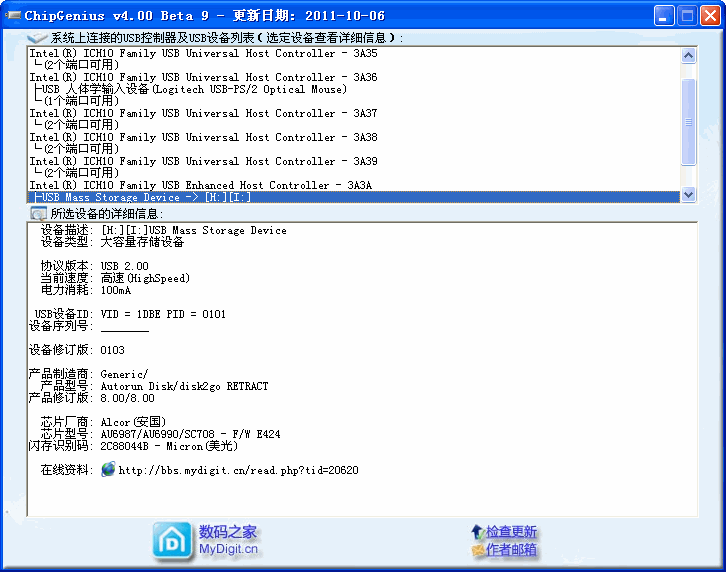Click the MyDigit house logo icon
The width and height of the screenshot is (726, 572).
point(172,541)
